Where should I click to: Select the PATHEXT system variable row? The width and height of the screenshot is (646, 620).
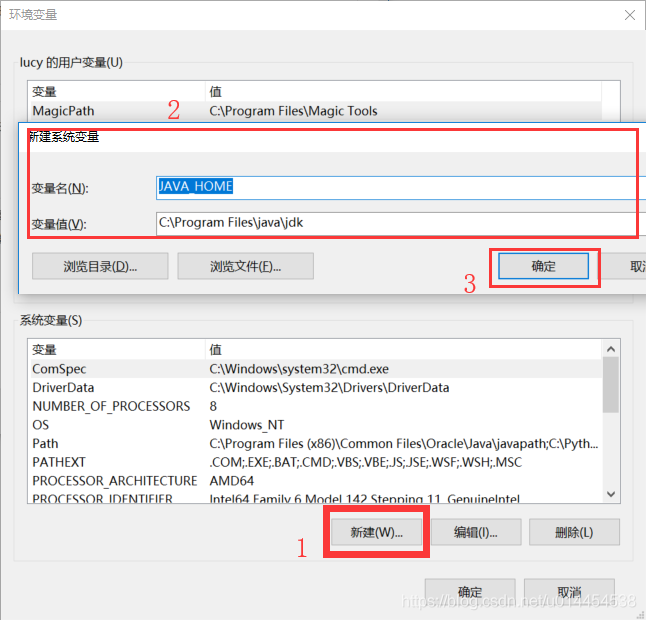[x=316, y=462]
